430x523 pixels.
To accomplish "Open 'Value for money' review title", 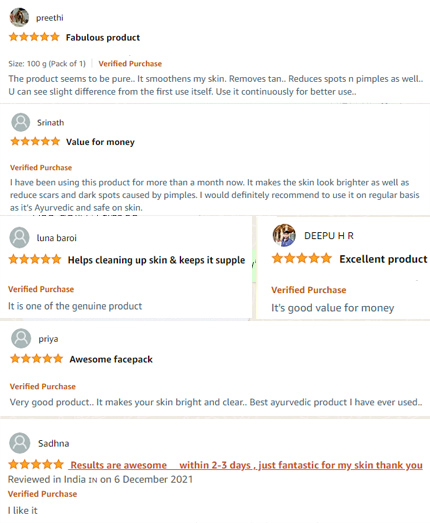I will [x=100, y=142].
